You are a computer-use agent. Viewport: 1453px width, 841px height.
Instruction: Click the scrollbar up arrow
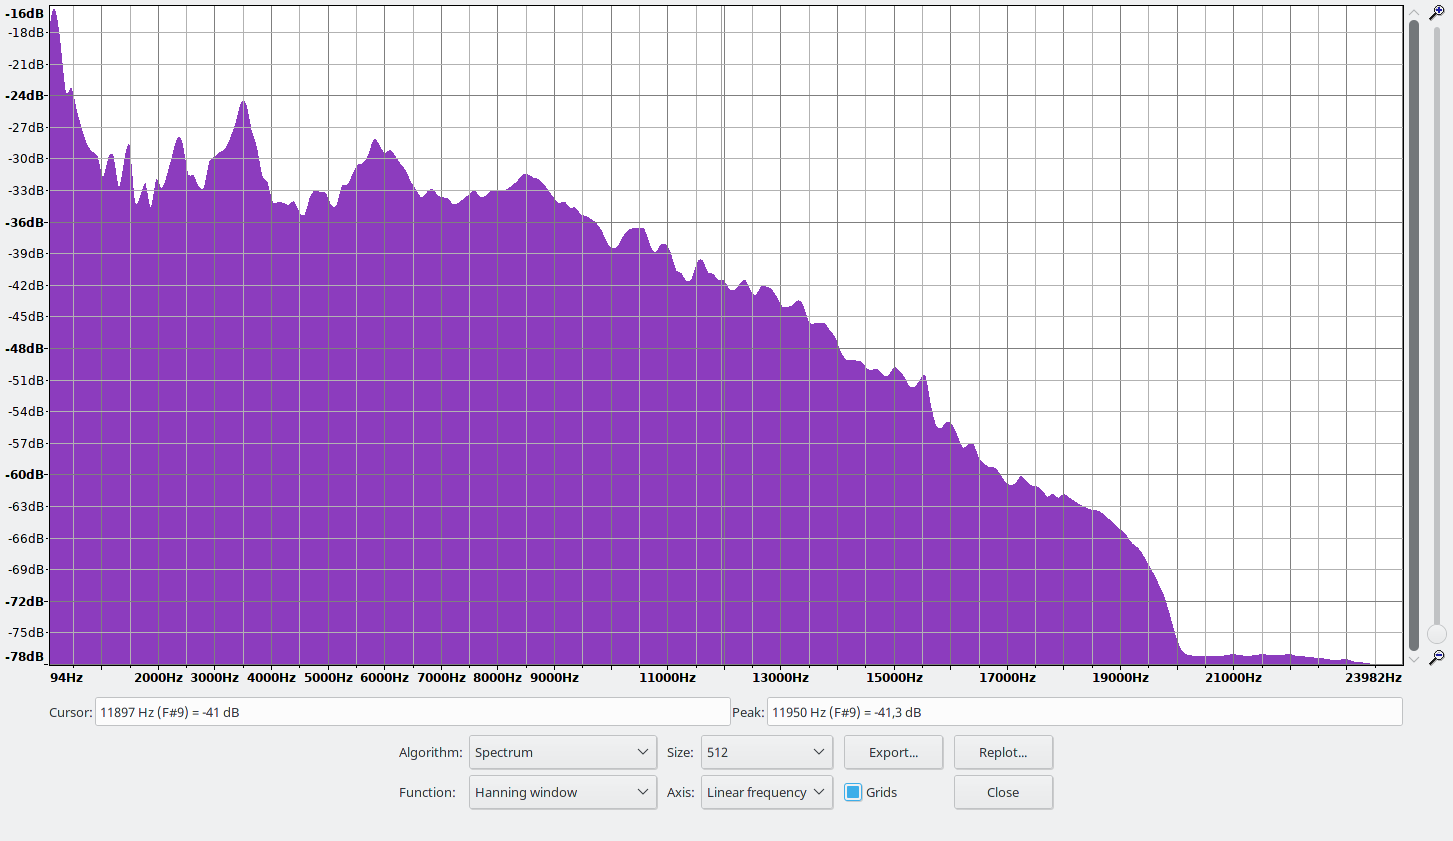click(x=1414, y=13)
